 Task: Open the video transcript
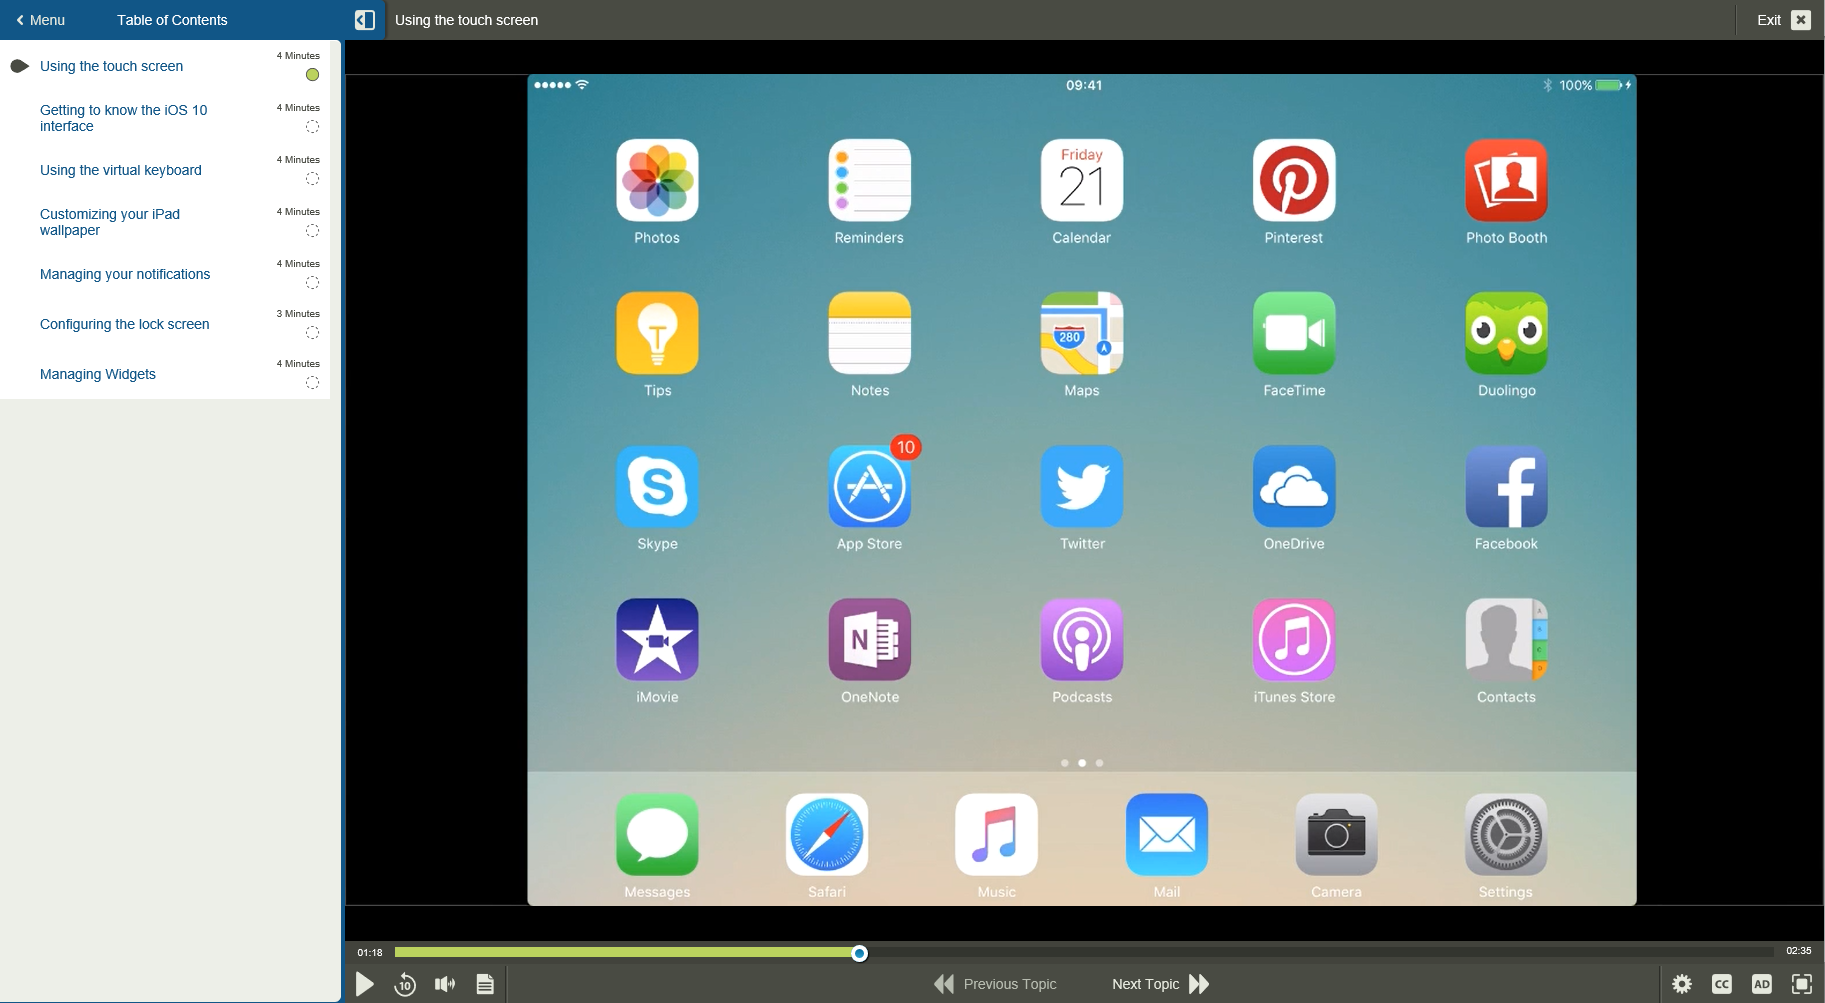[x=485, y=984]
